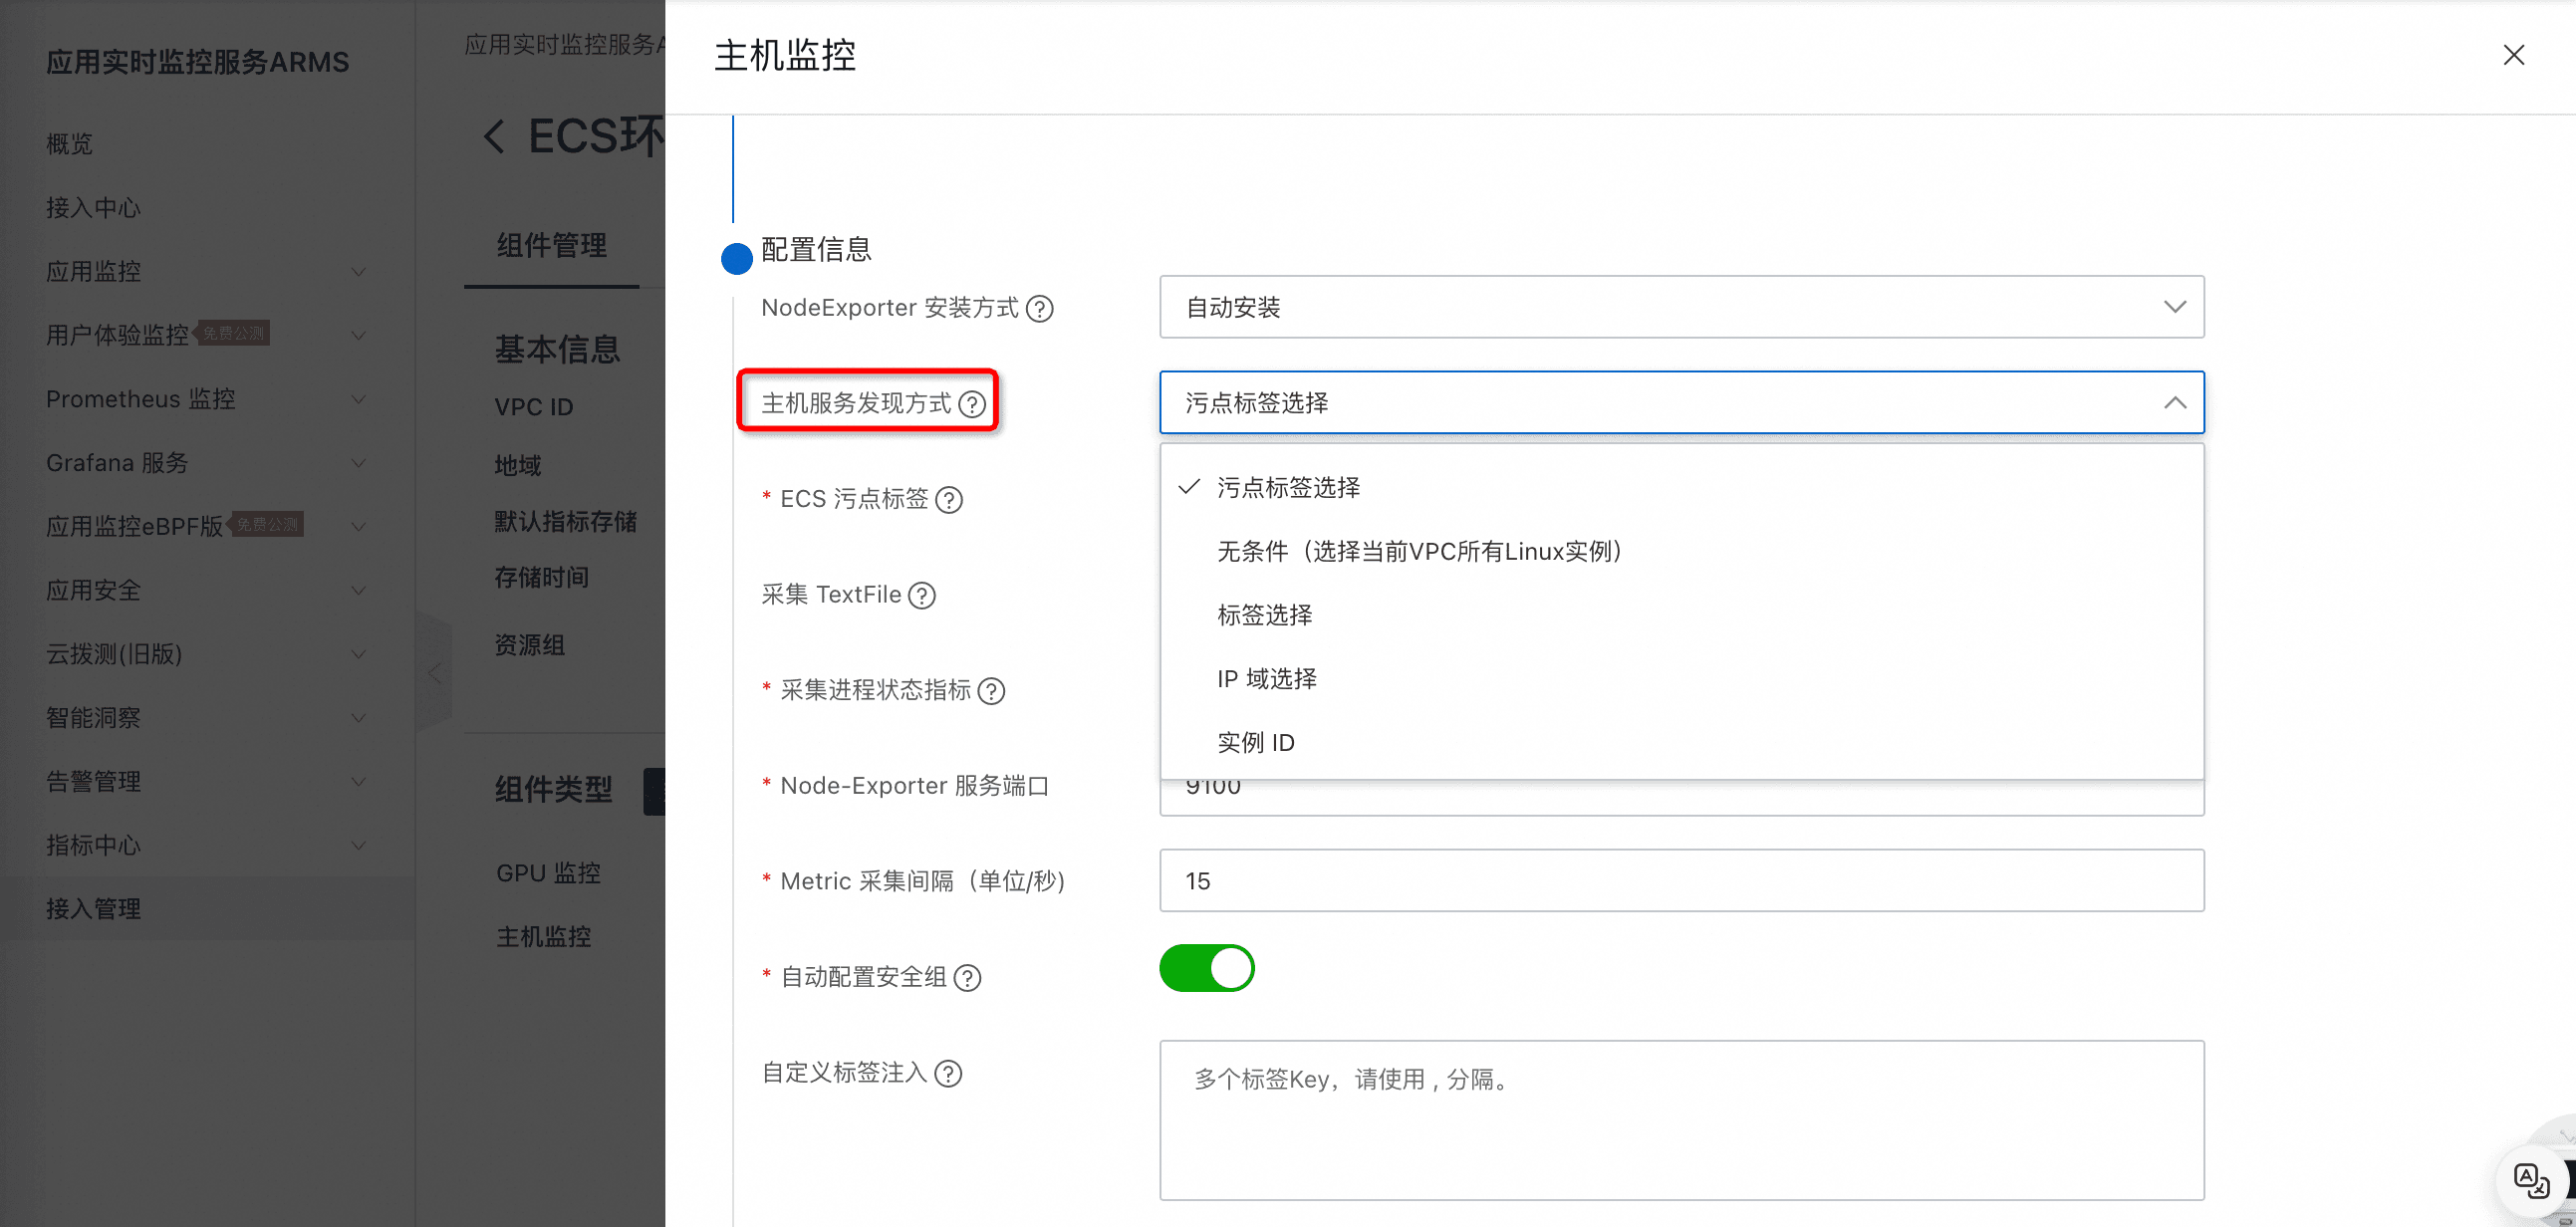Viewport: 2576px width, 1227px height.
Task: Click translate icon at bottom right
Action: (x=2531, y=1181)
